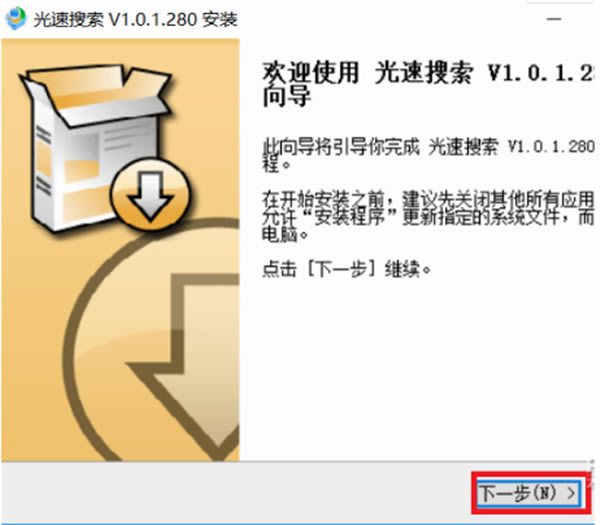Image resolution: width=600 pixels, height=525 pixels.
Task: Click the 电脑。 text line
Action: click(285, 234)
